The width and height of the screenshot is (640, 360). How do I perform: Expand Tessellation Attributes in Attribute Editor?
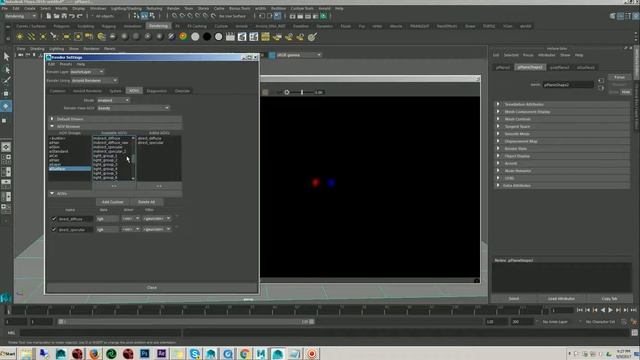562,104
